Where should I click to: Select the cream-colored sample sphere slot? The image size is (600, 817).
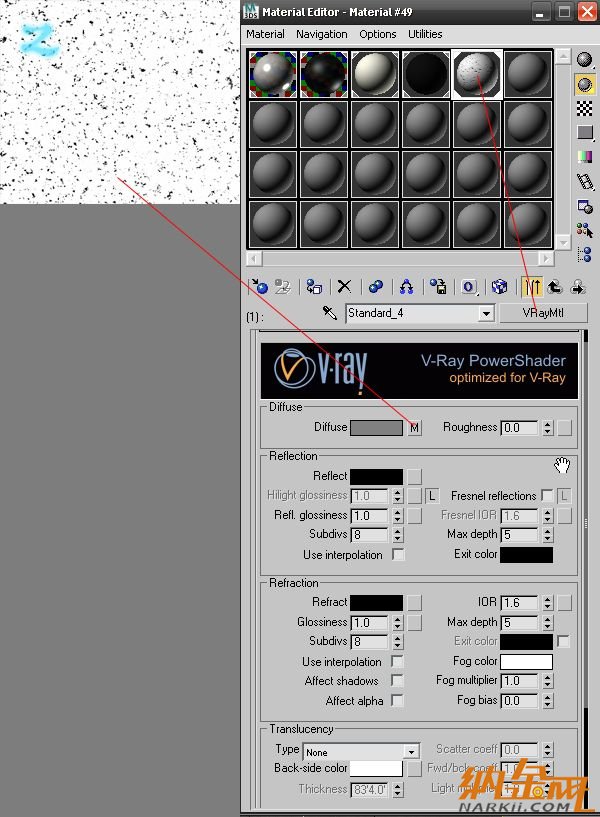374,74
